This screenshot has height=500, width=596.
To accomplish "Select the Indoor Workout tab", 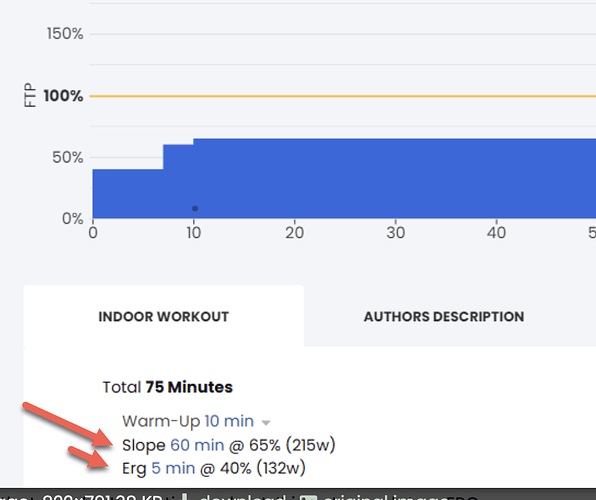I will 163,317.
